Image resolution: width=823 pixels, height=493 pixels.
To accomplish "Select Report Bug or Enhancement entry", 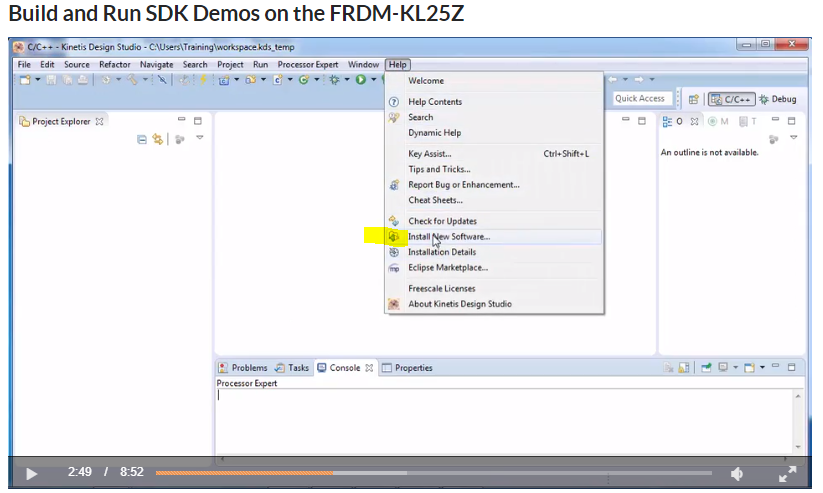I will tap(494, 185).
